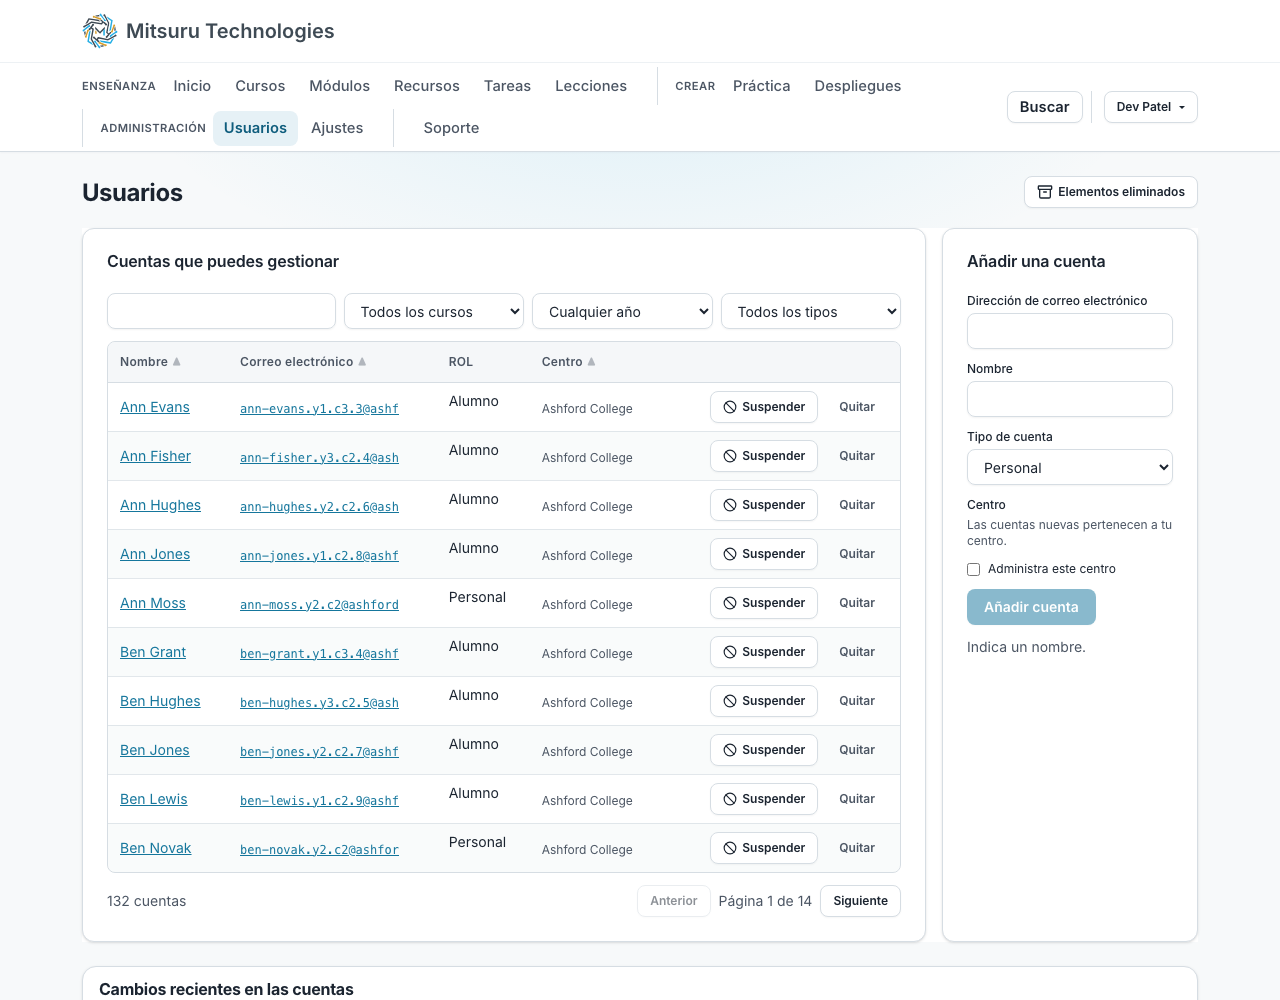Click the ban icon in Ben Novak row
This screenshot has height=1000, width=1280.
click(730, 848)
